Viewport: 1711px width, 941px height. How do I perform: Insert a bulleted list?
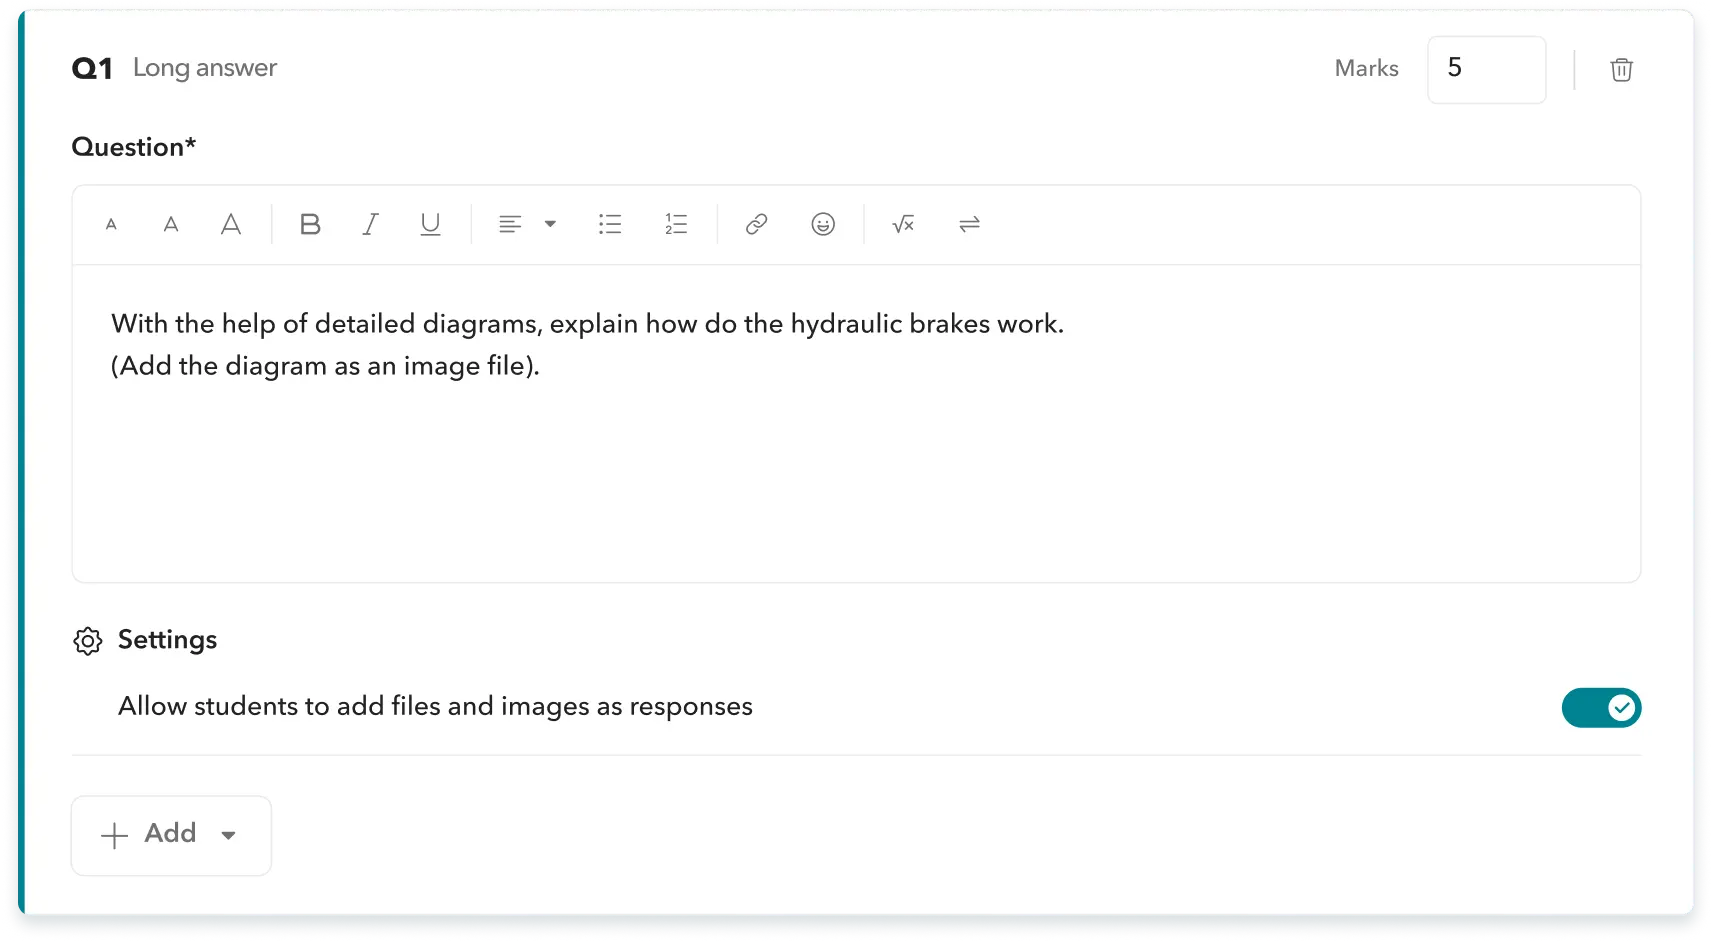(x=610, y=224)
